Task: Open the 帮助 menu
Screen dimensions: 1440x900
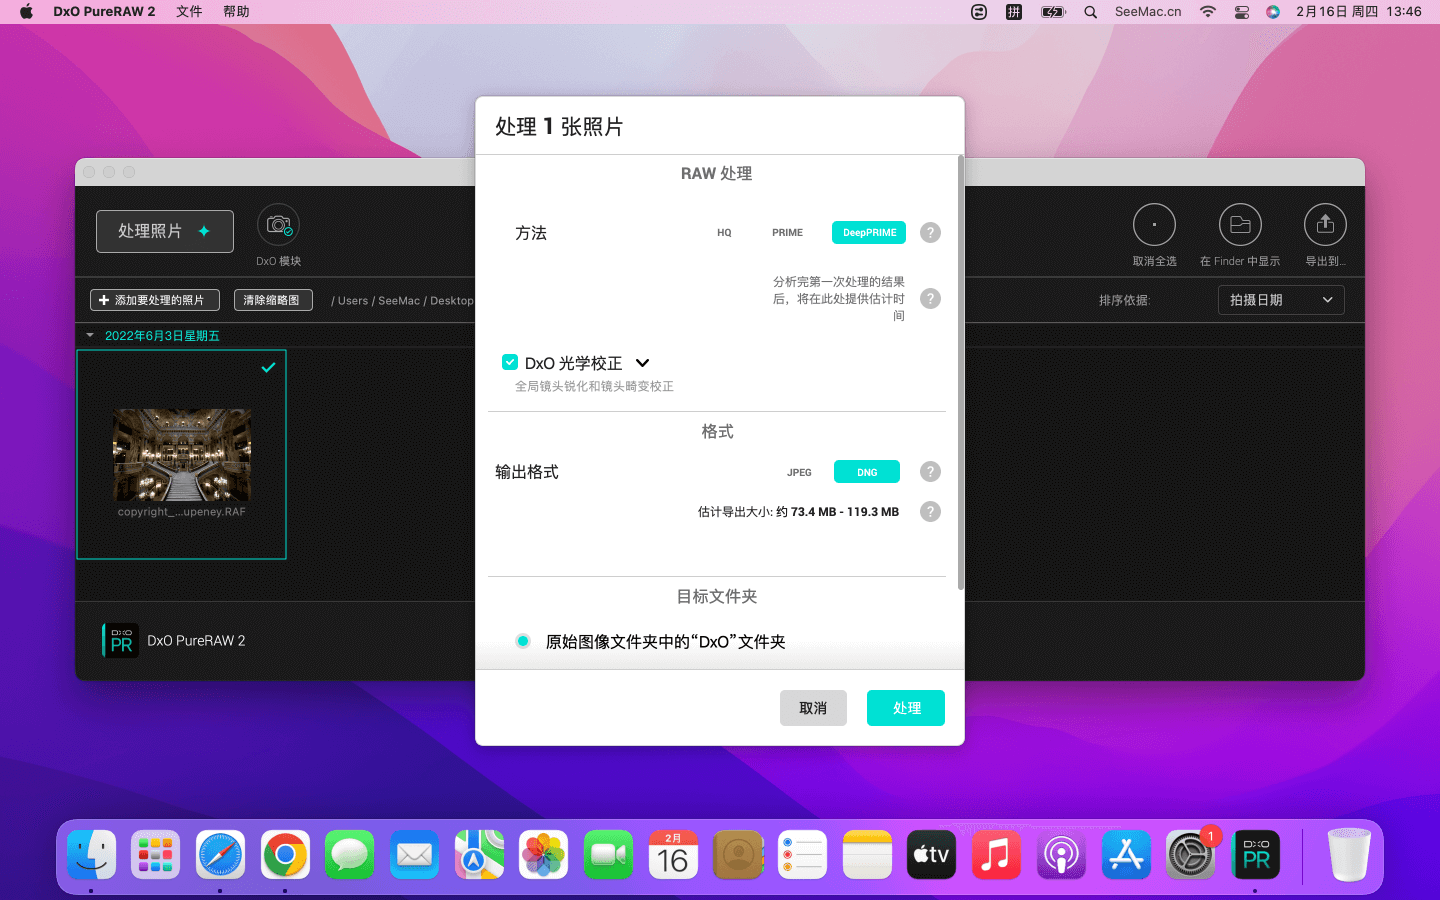Action: [236, 12]
